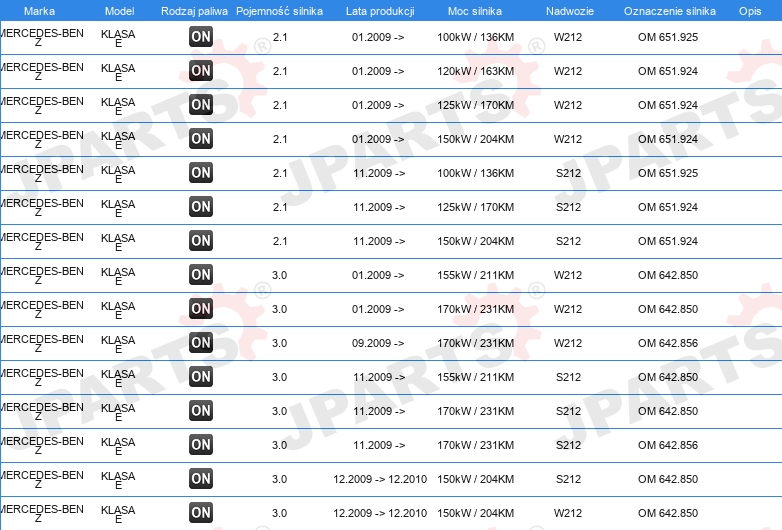
Task: Click ON badge for W212 OM 642.856 row
Action: coord(201,343)
